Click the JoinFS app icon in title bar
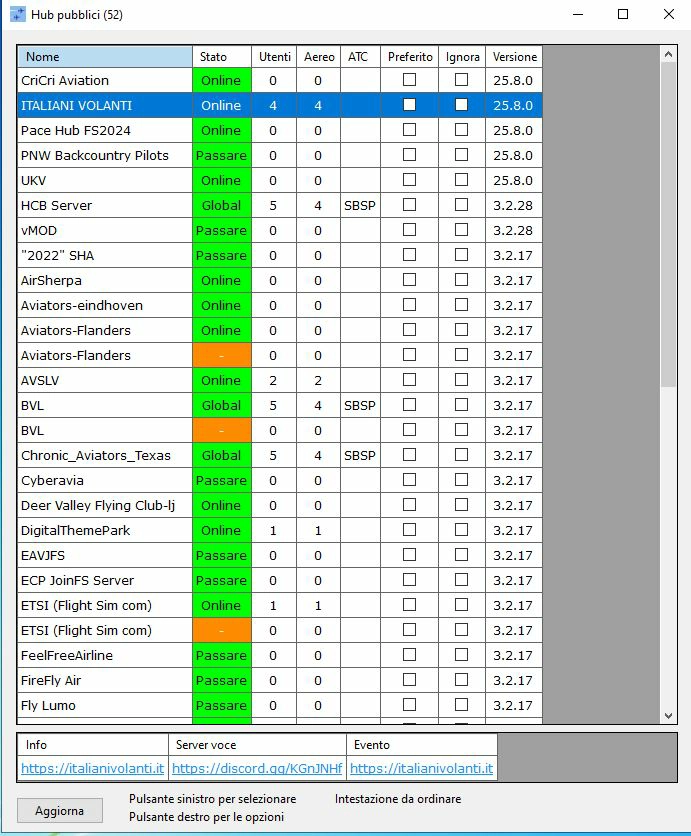 click(18, 15)
